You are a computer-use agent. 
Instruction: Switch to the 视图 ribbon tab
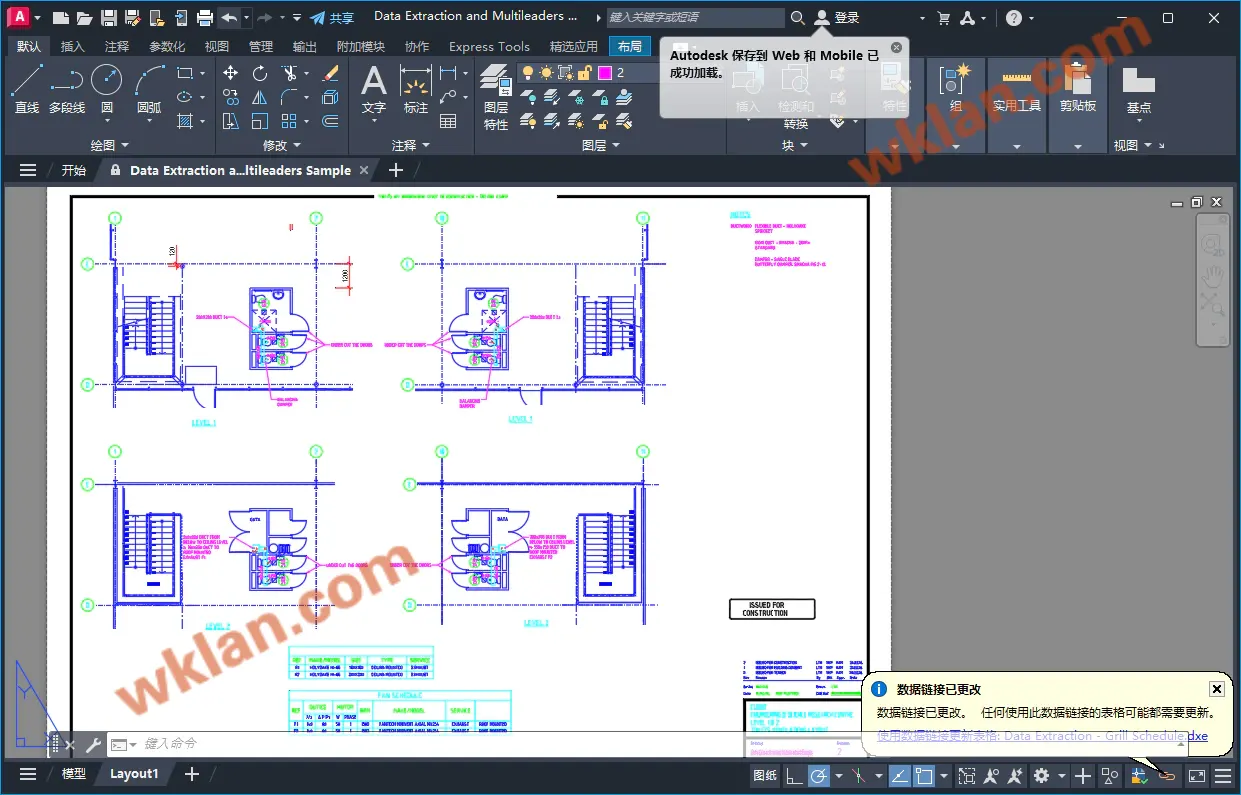217,47
